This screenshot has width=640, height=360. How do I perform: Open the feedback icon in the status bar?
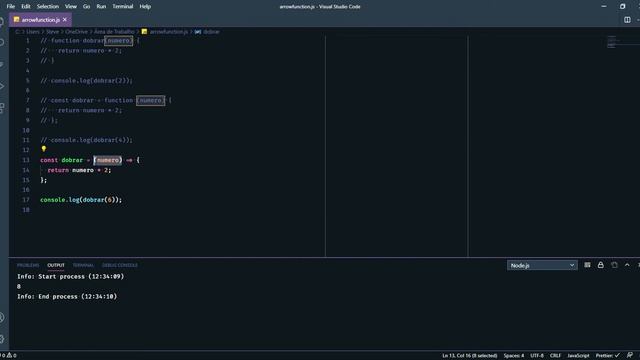coord(630,356)
